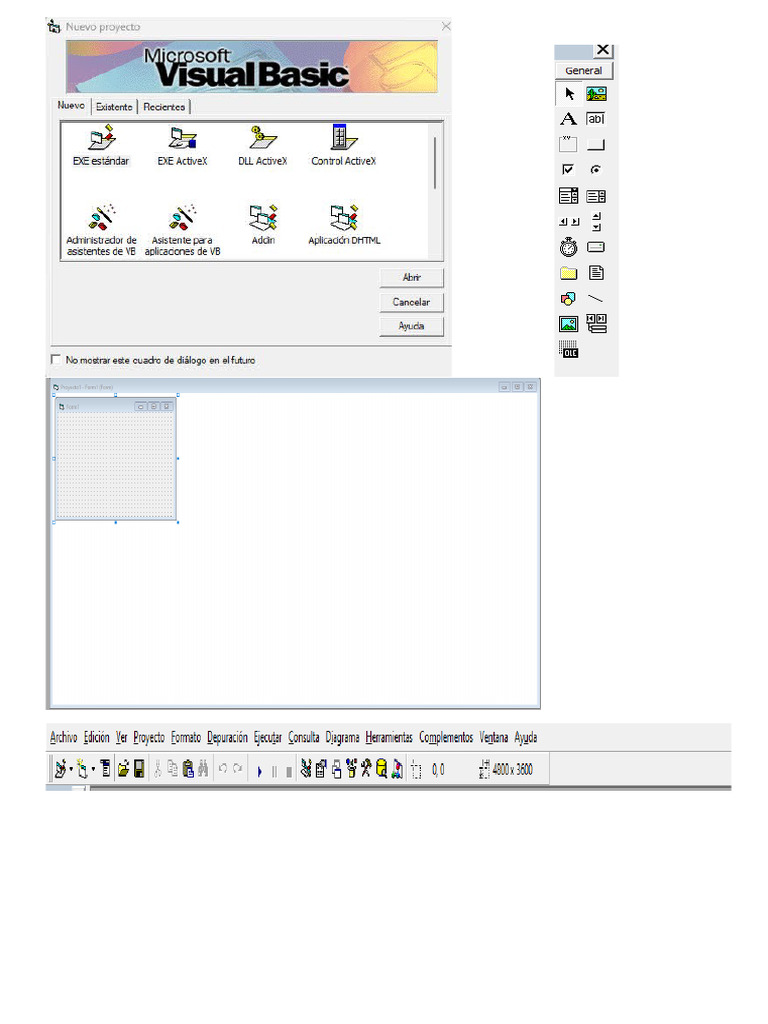Select the TextBox control (abl icon)
768x1024 pixels.
pyautogui.click(x=596, y=119)
